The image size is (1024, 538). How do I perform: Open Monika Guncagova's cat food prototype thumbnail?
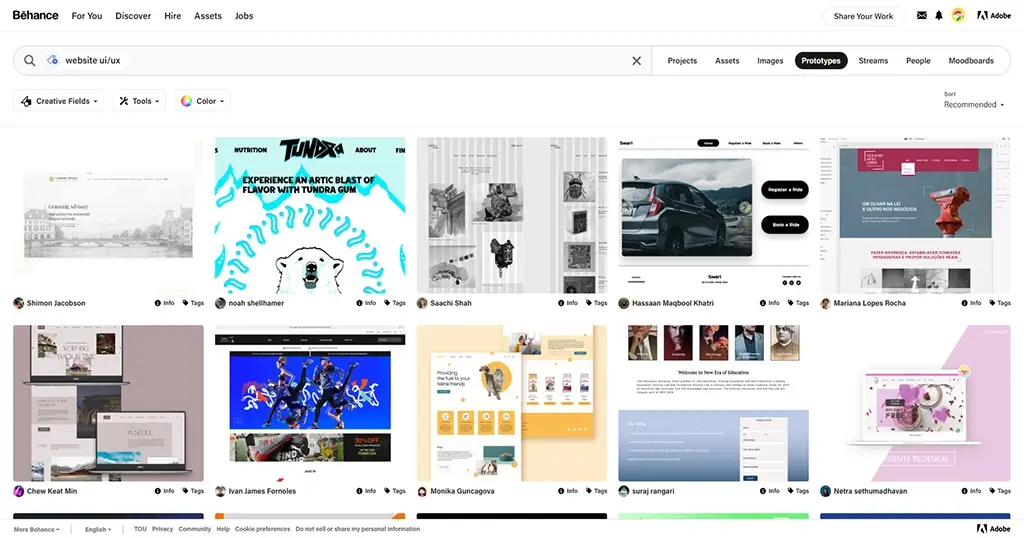click(512, 404)
